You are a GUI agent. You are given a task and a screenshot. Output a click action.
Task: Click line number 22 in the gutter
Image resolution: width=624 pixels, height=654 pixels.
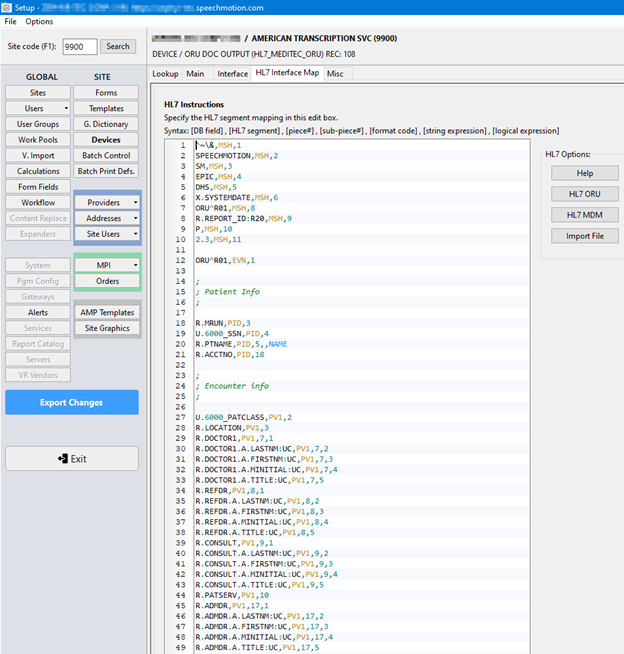[x=180, y=365]
